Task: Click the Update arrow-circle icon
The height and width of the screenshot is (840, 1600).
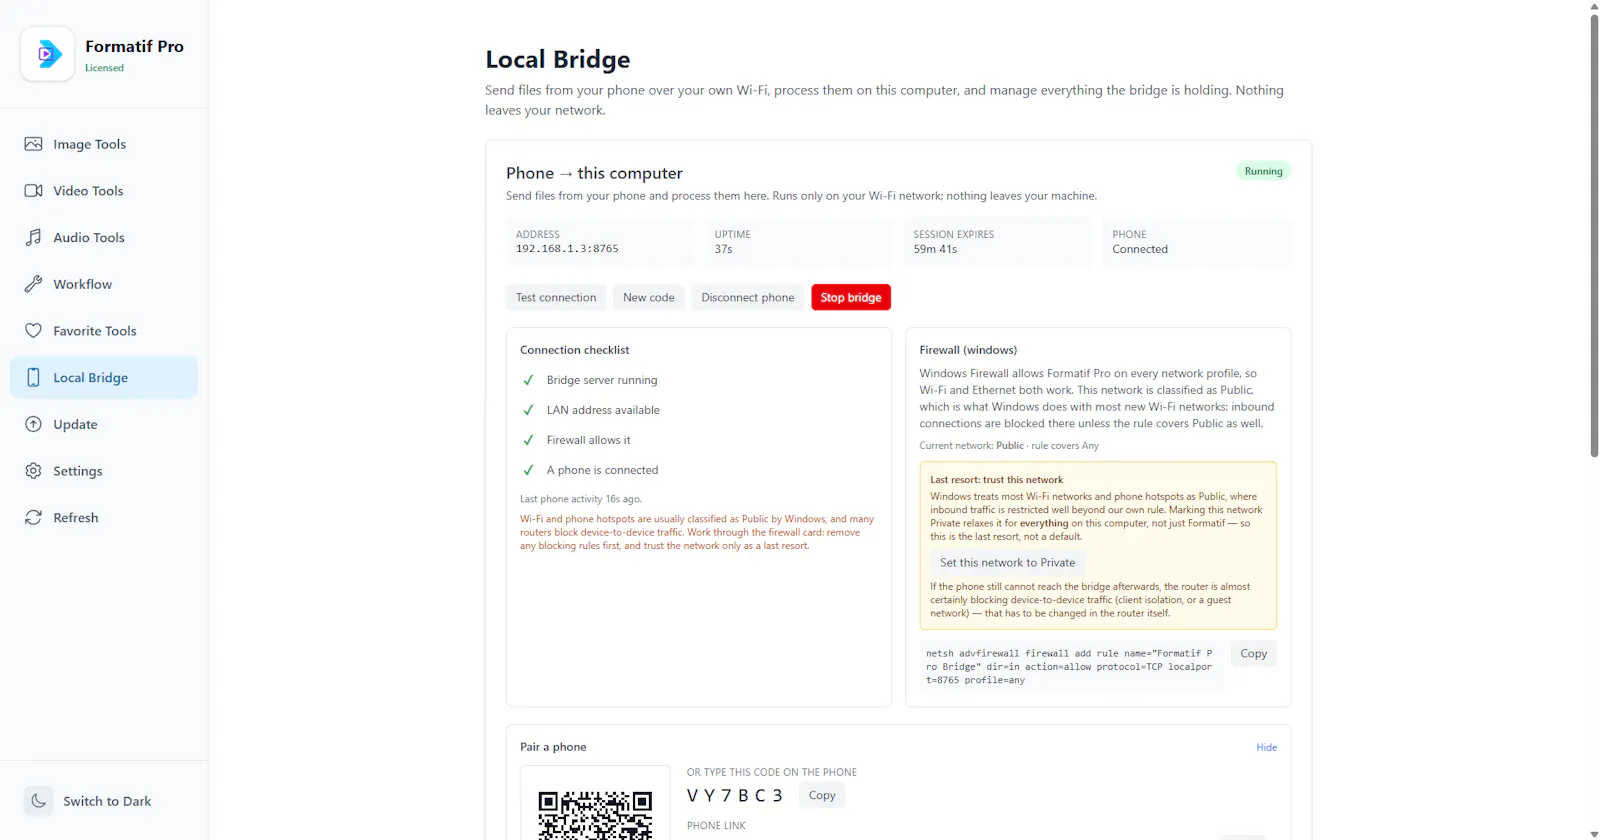Action: pos(33,424)
